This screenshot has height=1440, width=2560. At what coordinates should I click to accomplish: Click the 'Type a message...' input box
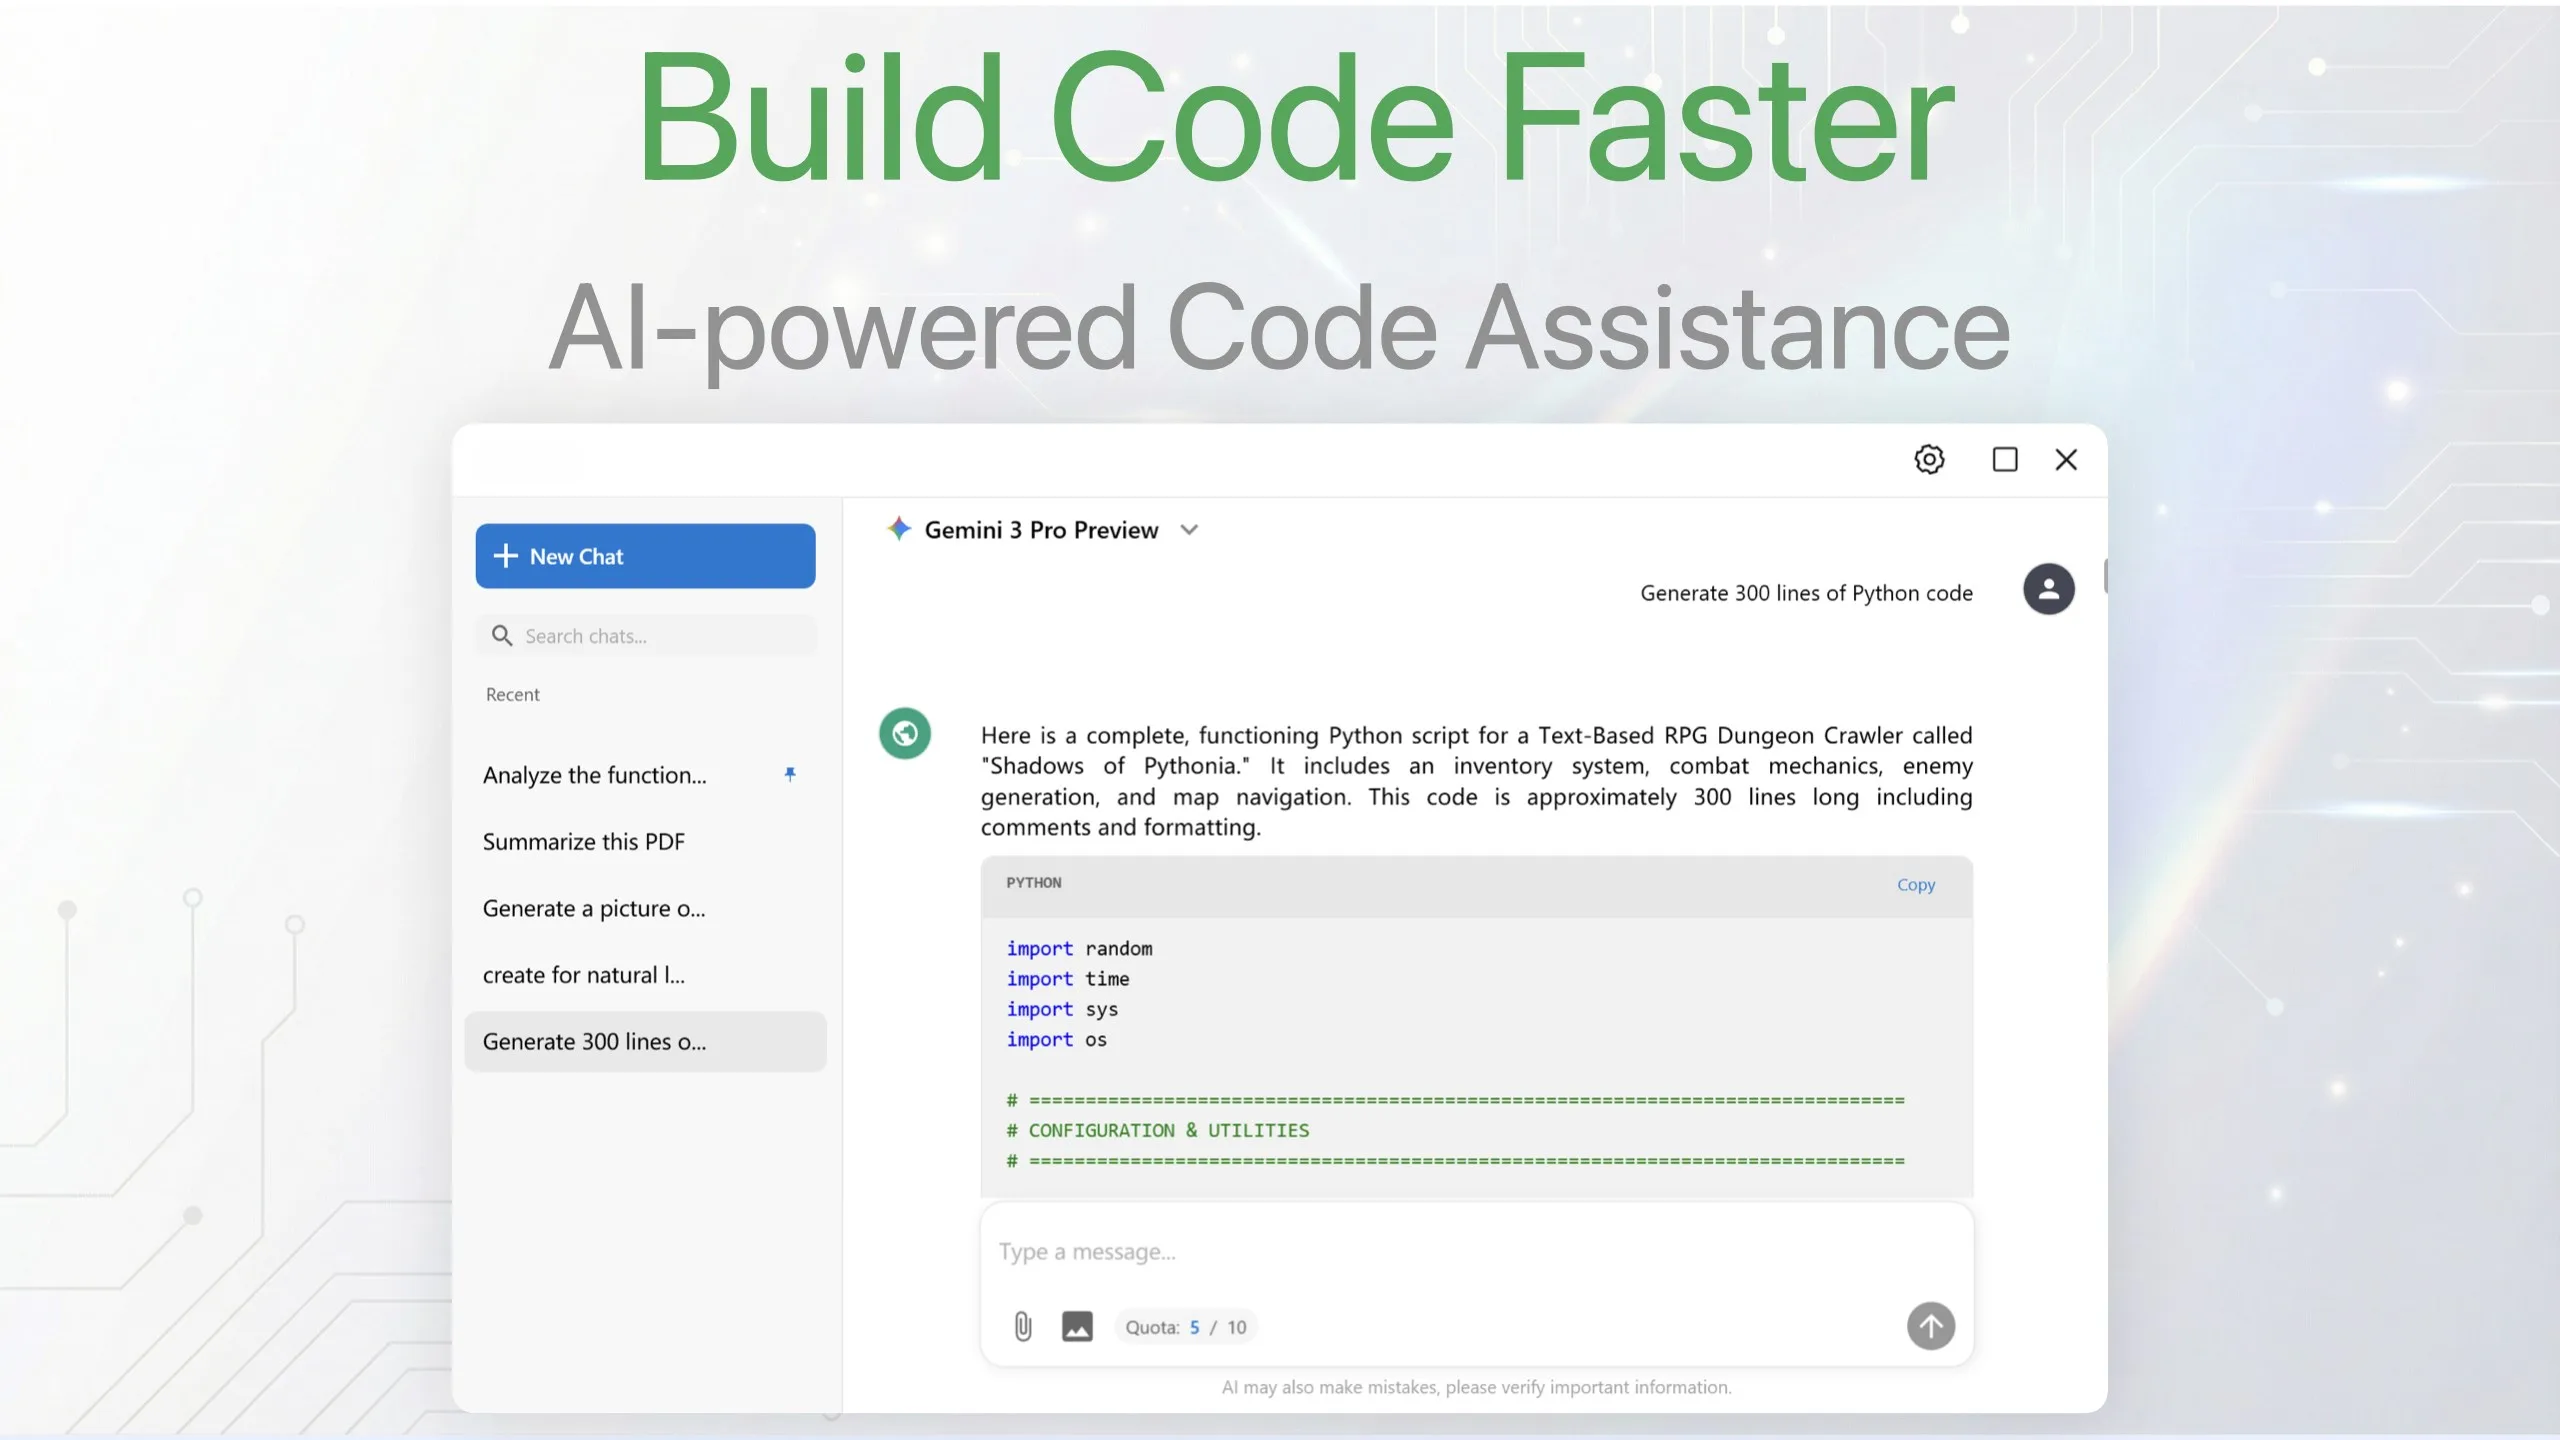[x=1476, y=1252]
